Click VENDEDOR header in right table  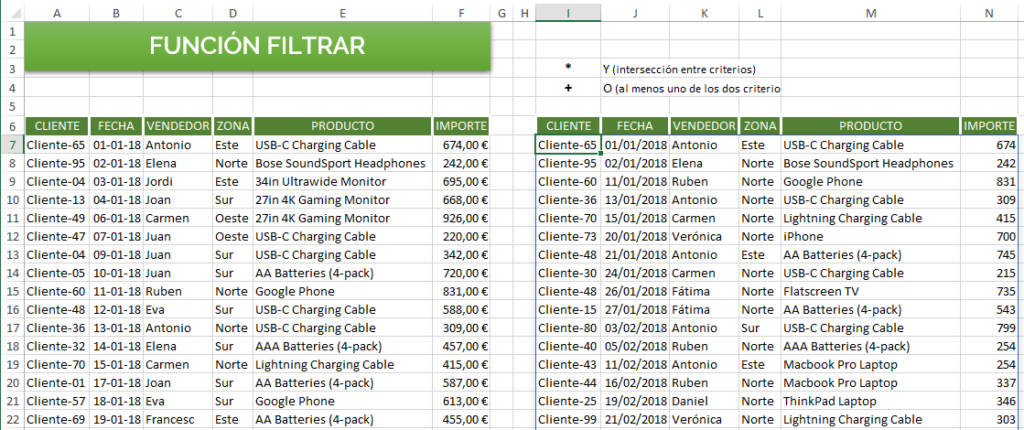(704, 126)
